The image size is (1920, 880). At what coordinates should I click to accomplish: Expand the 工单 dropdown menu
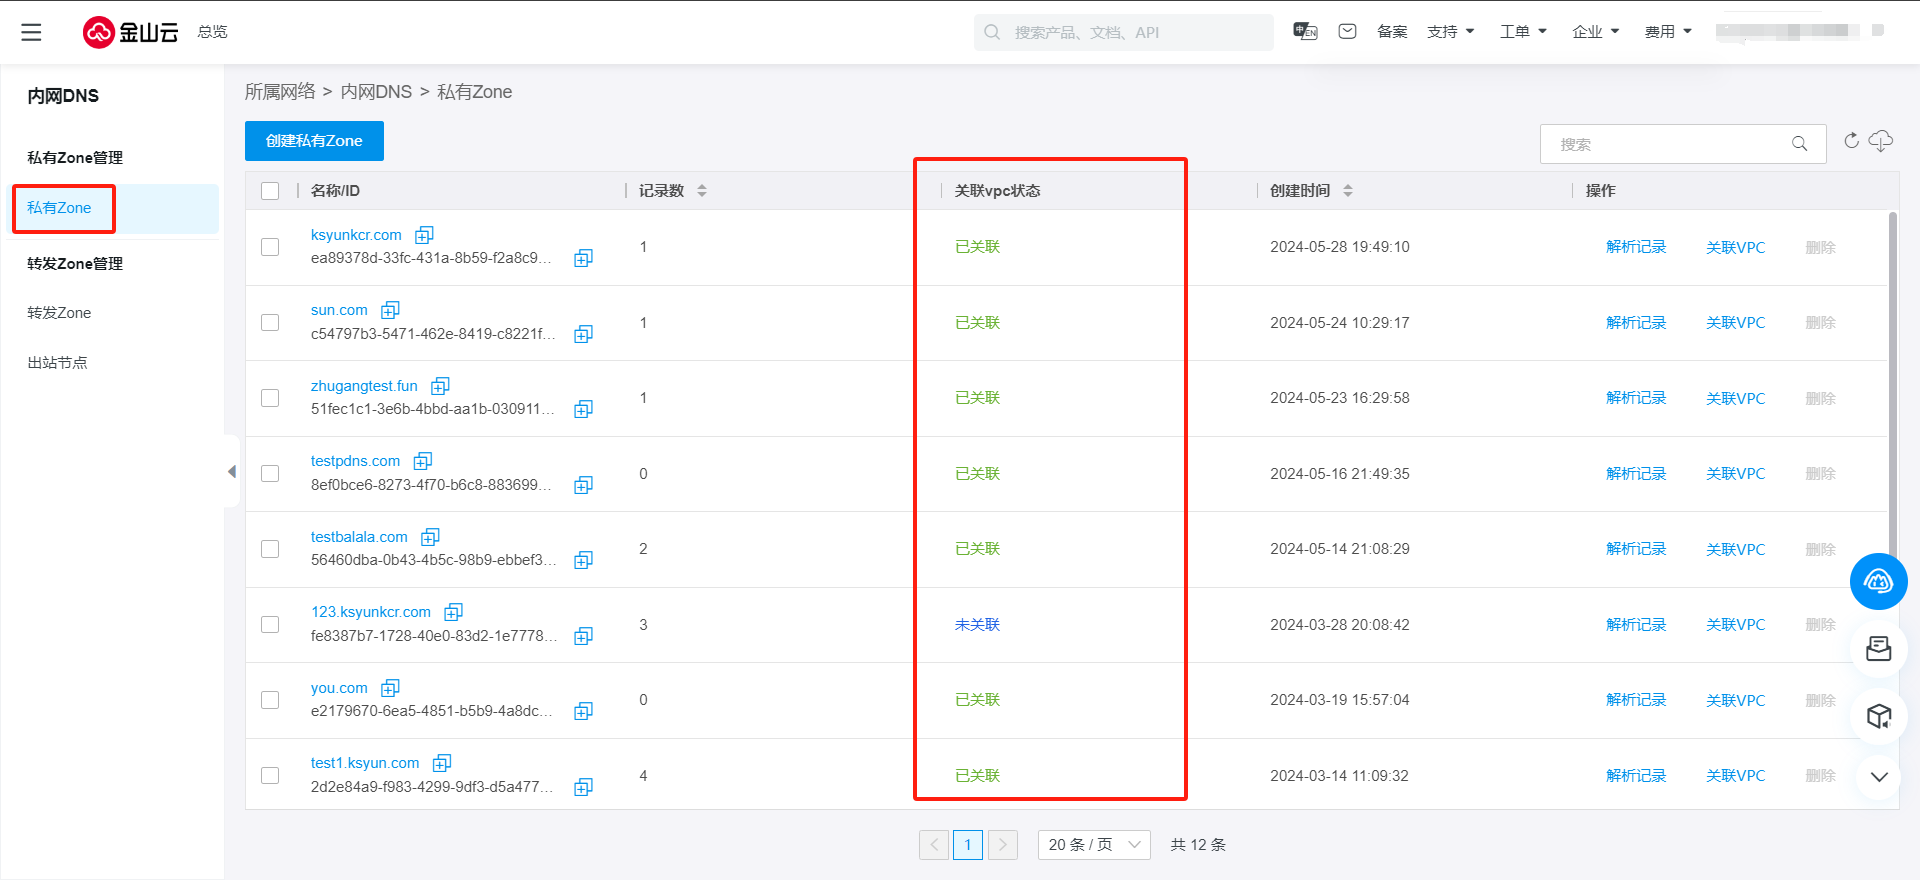pos(1523,32)
